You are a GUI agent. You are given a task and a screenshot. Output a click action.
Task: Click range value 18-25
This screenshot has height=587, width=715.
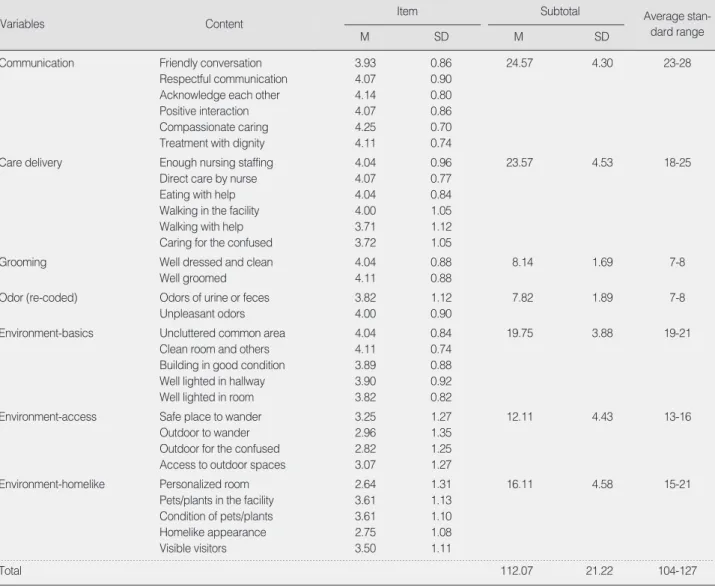point(677,162)
